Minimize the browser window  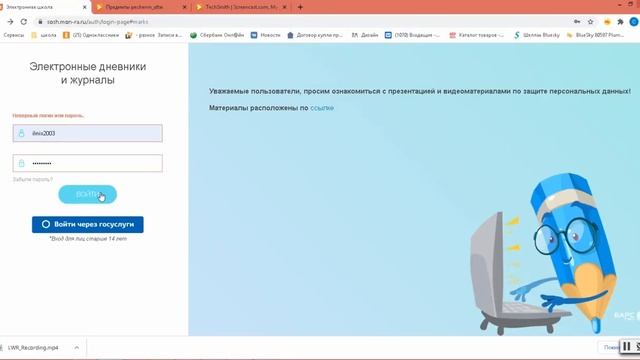[x=620, y=4]
